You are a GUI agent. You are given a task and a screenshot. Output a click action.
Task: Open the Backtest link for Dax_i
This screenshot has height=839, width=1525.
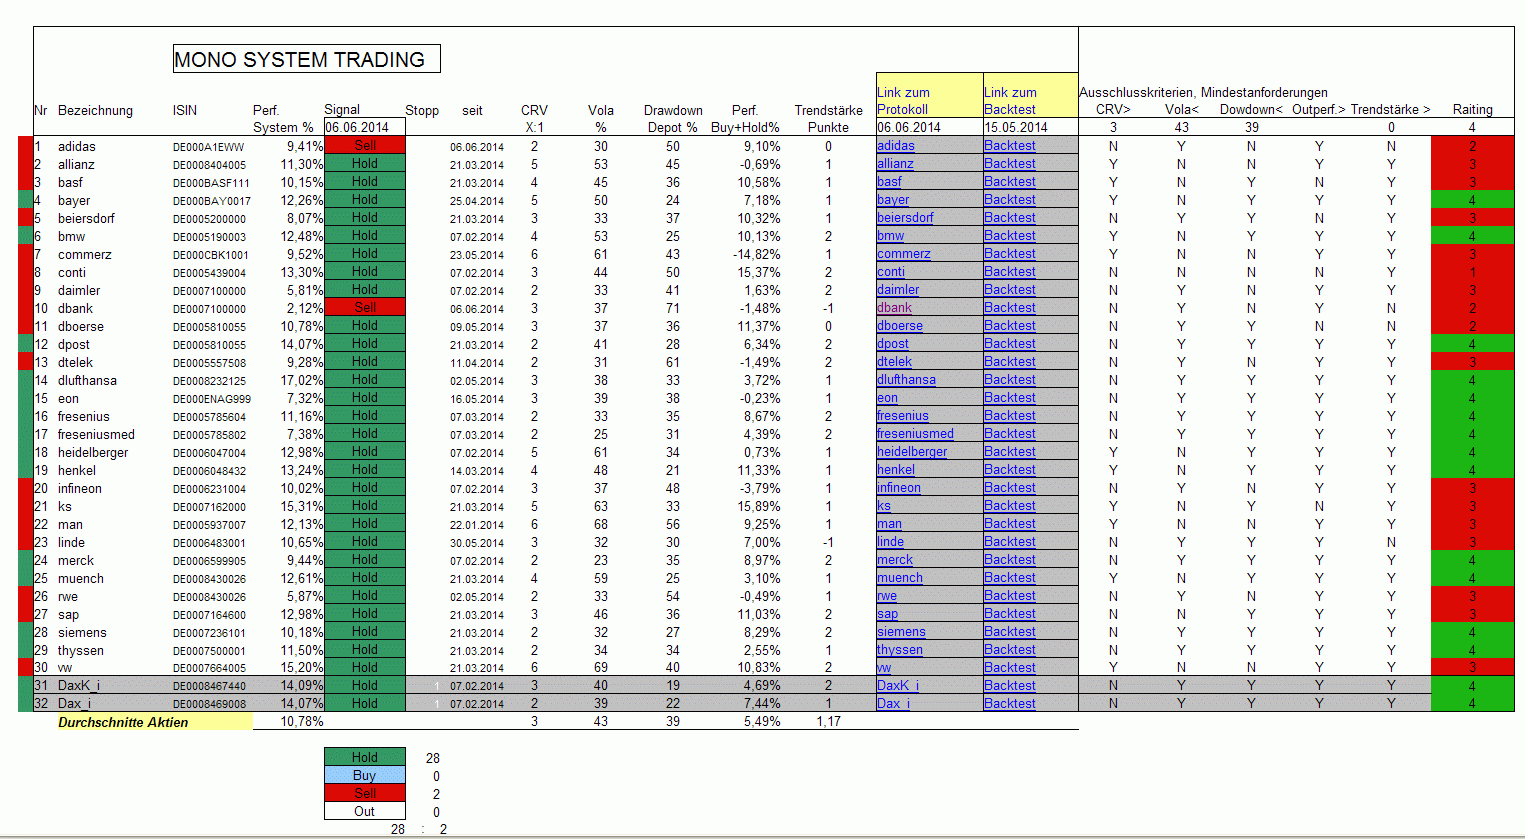[1010, 704]
